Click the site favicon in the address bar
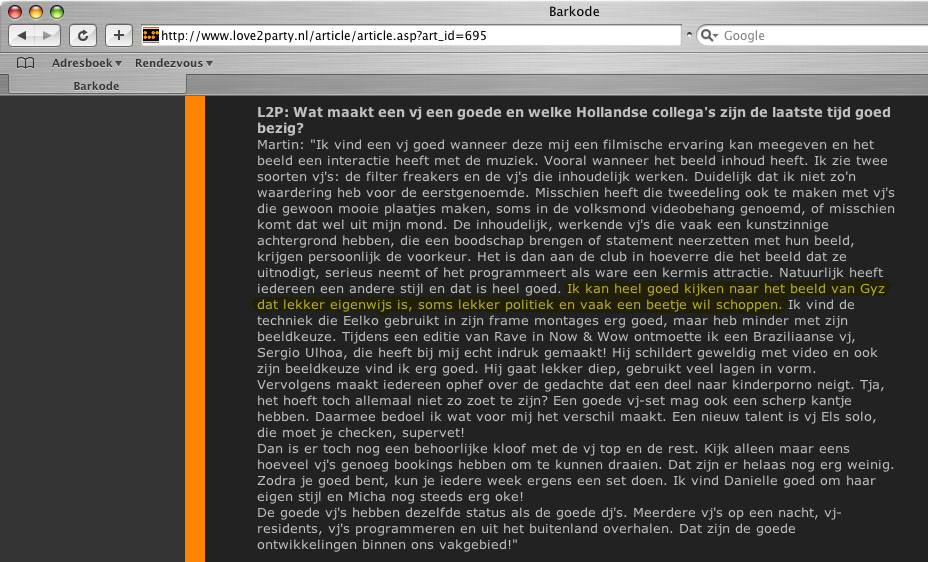928x562 pixels. point(151,36)
